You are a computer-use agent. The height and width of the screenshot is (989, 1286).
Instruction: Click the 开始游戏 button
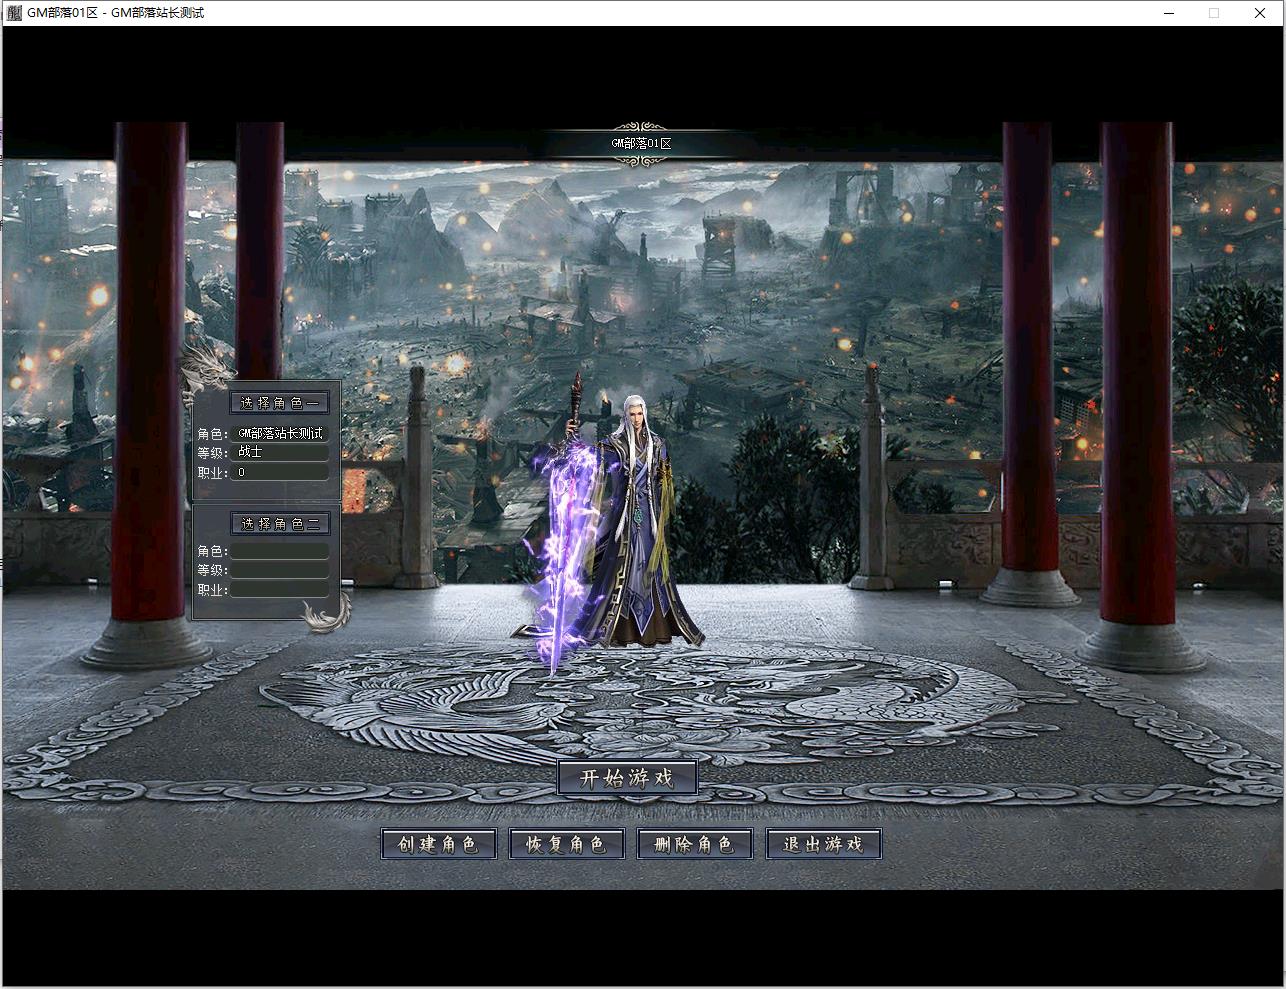pos(627,777)
